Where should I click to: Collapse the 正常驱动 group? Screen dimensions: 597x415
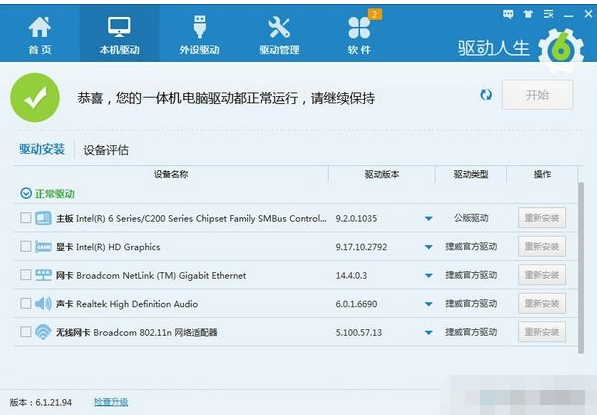[x=26, y=193]
